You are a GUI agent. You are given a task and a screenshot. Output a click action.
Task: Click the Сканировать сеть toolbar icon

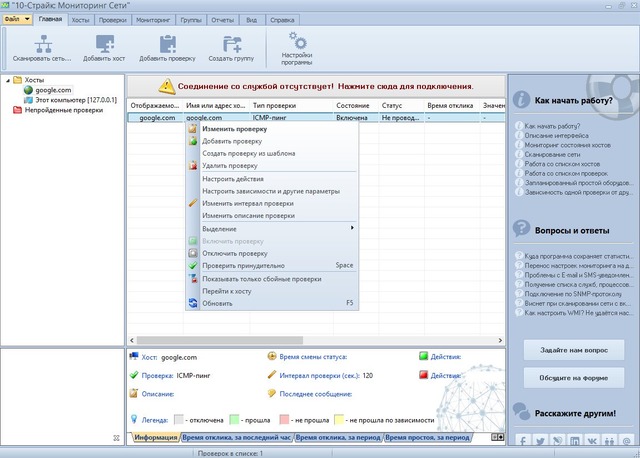click(43, 43)
